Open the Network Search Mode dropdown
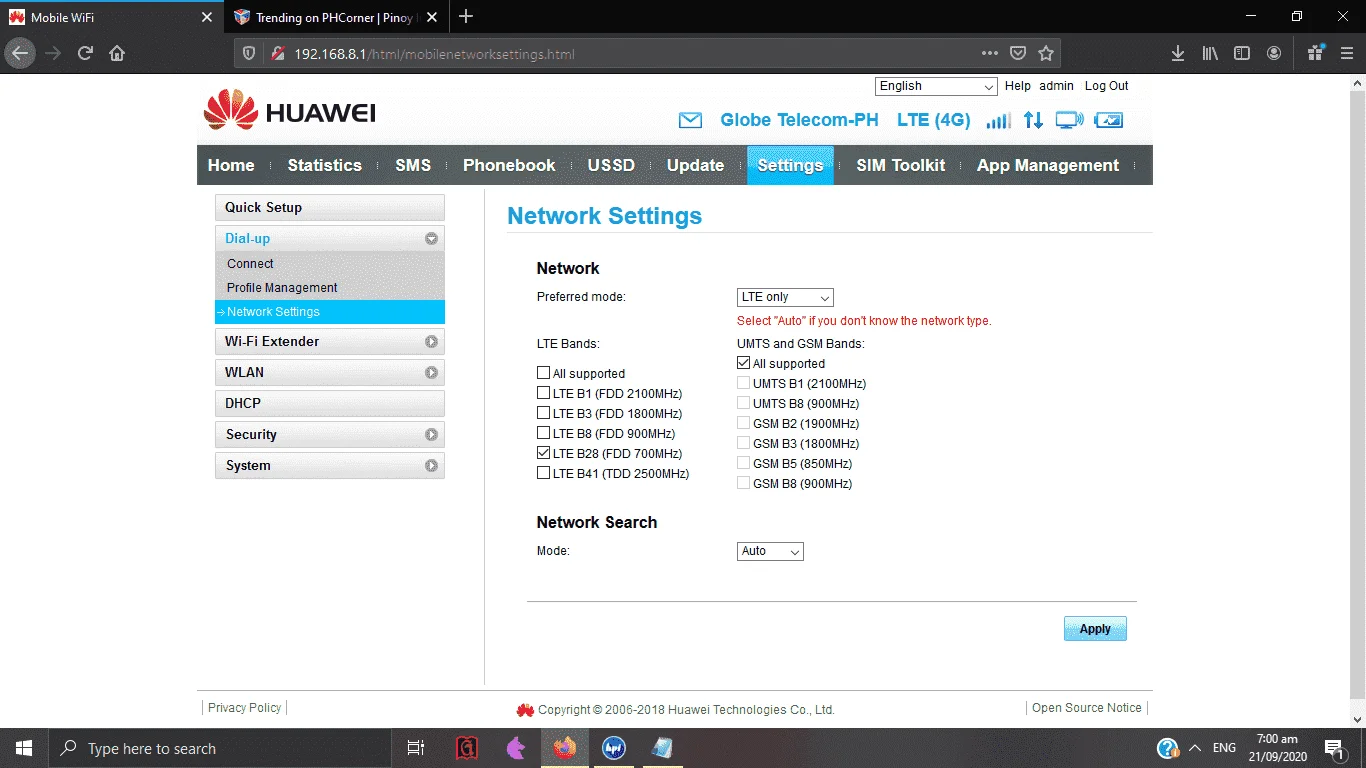This screenshot has width=1366, height=768. pyautogui.click(x=770, y=551)
